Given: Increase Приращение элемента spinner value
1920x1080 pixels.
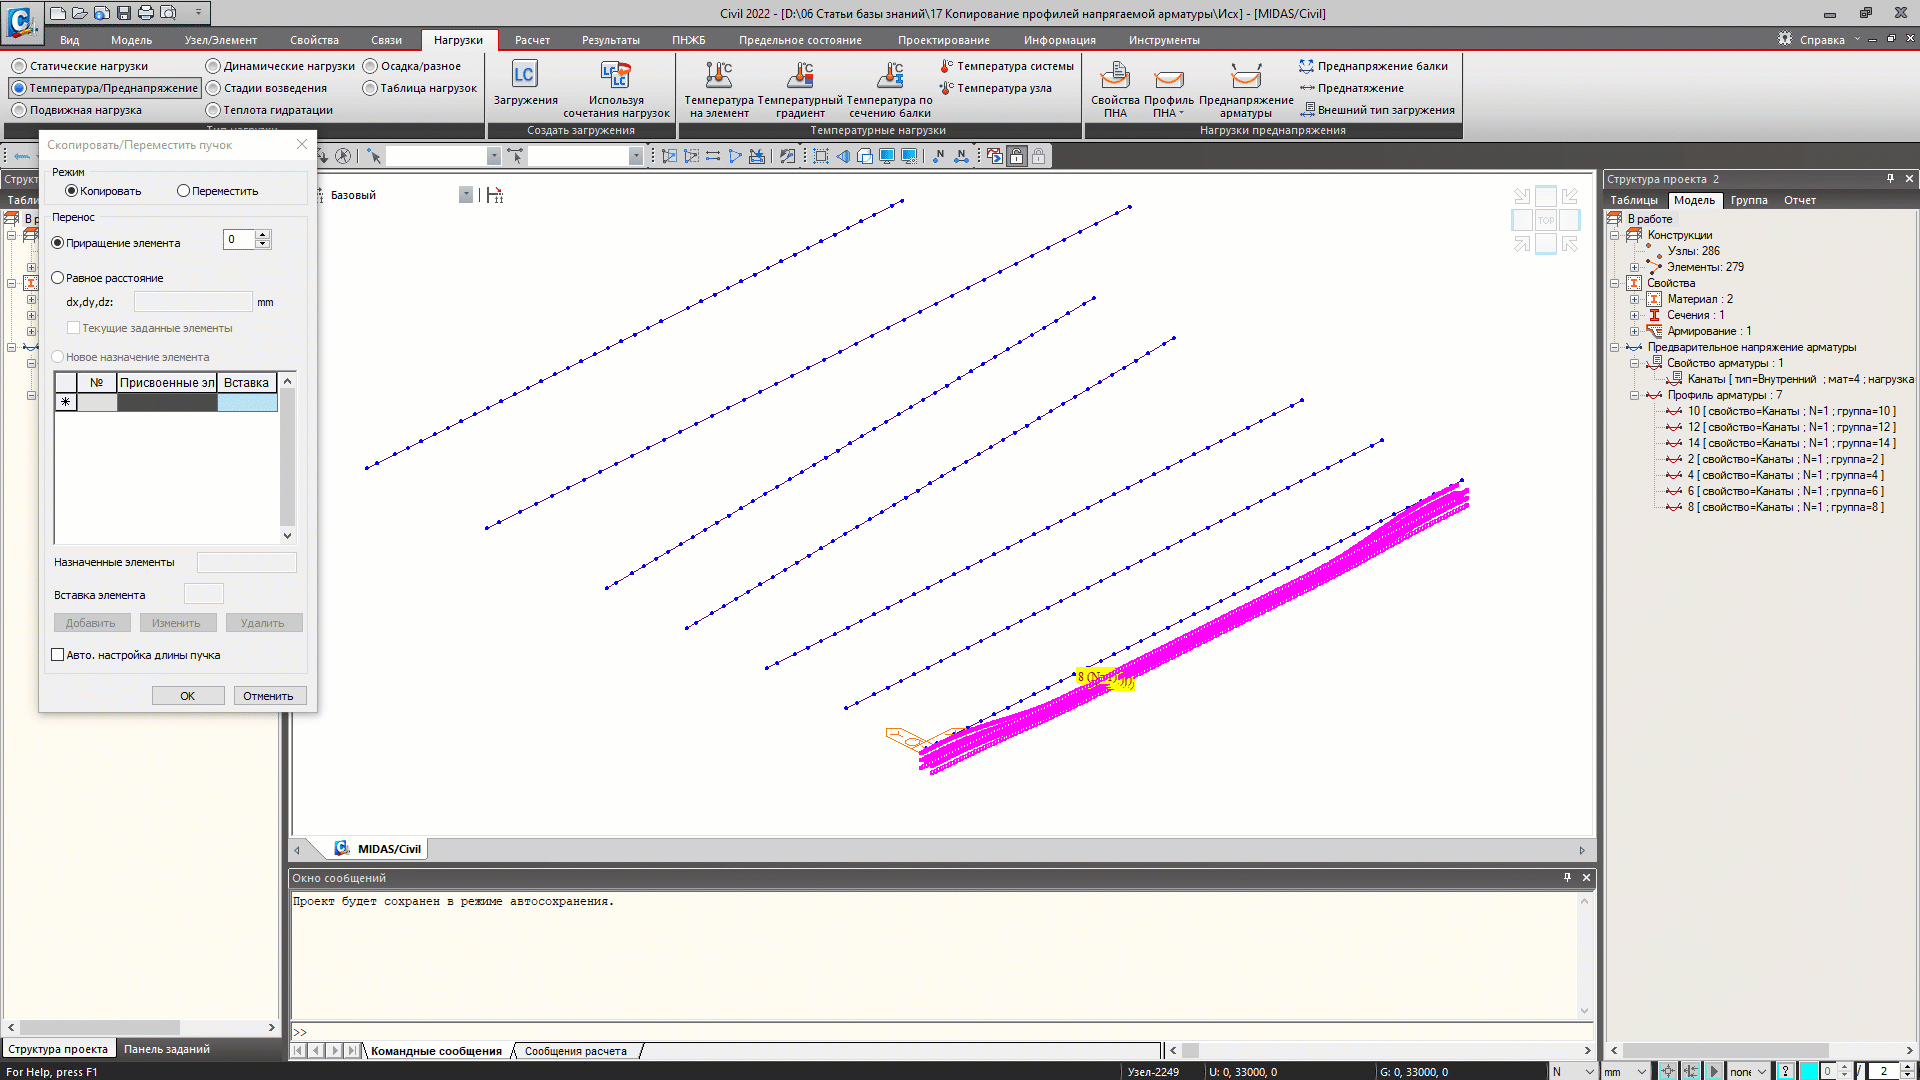Looking at the screenshot, I should [263, 235].
